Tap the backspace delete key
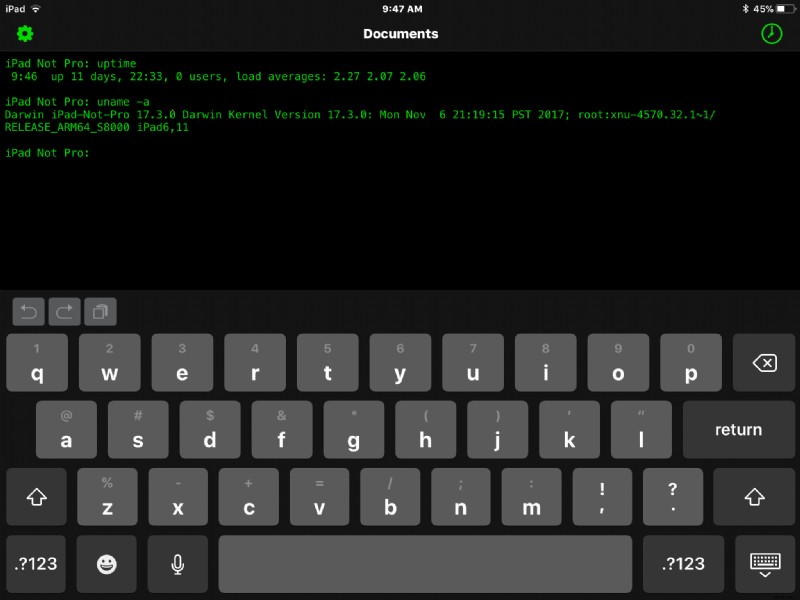800x600 pixels. tap(764, 363)
